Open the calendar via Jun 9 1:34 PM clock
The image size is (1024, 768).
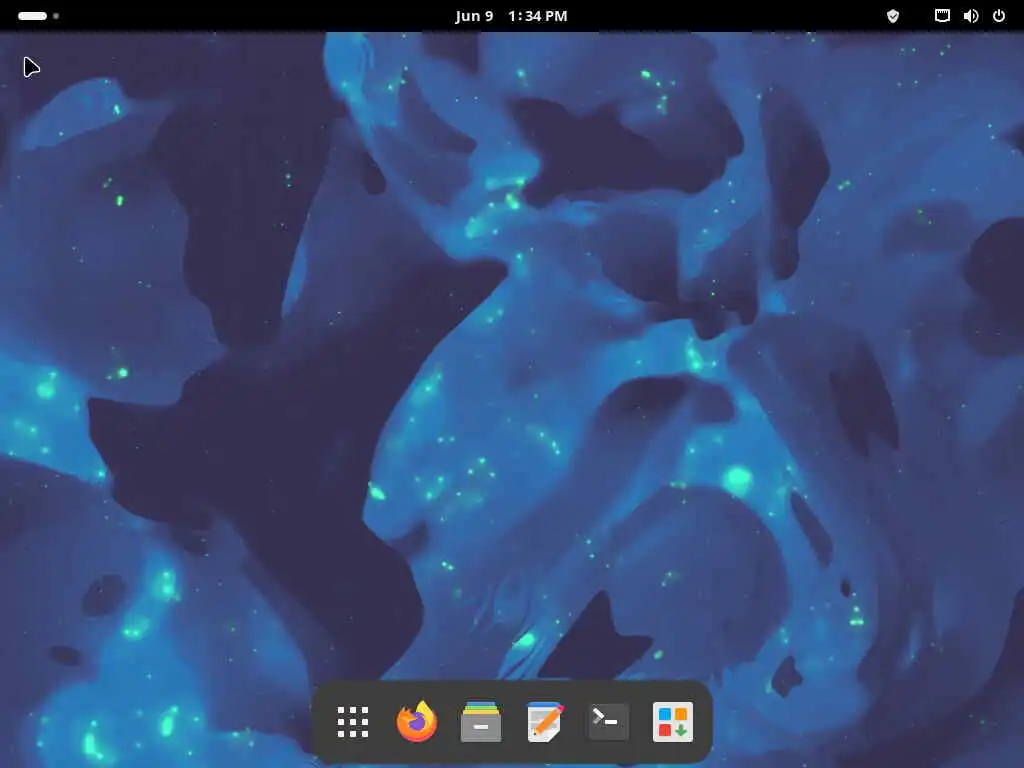click(x=511, y=16)
